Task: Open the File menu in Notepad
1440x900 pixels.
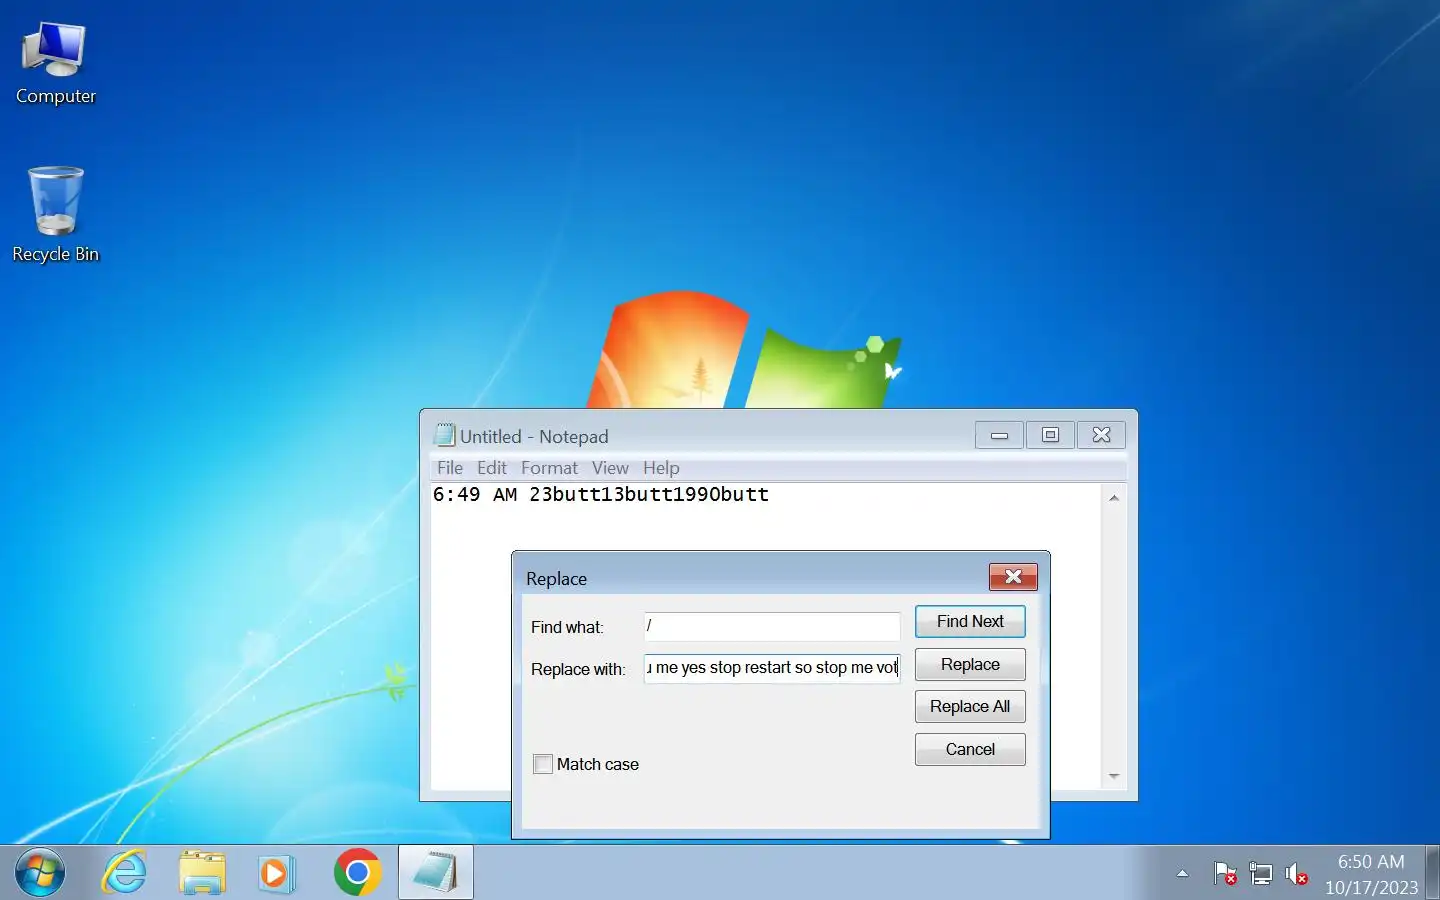Action: 450,468
